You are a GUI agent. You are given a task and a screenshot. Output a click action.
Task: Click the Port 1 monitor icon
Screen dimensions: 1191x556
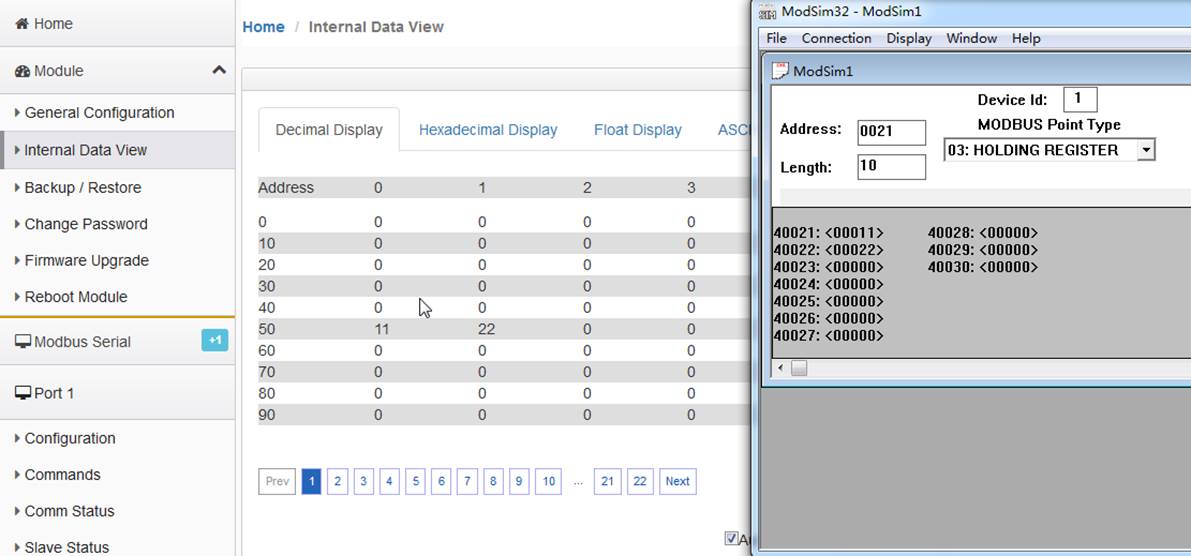coord(23,393)
